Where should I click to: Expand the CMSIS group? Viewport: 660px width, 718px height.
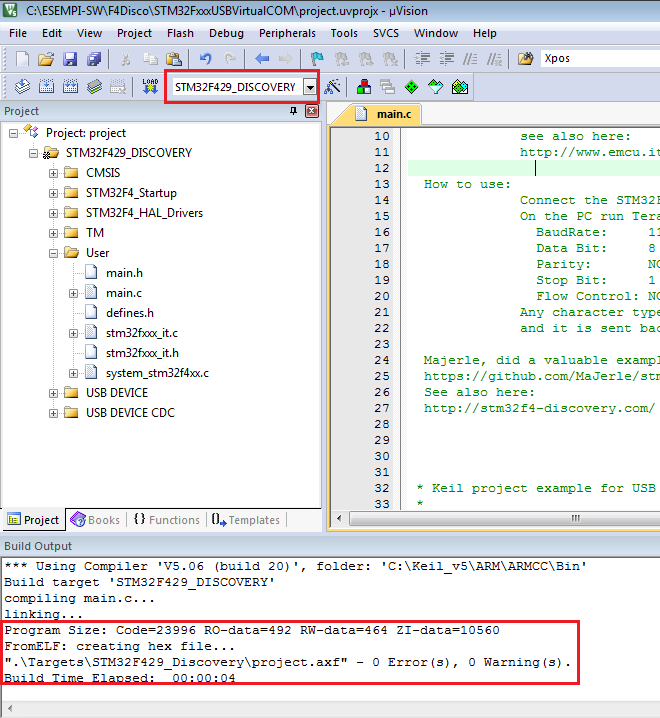(x=54, y=174)
